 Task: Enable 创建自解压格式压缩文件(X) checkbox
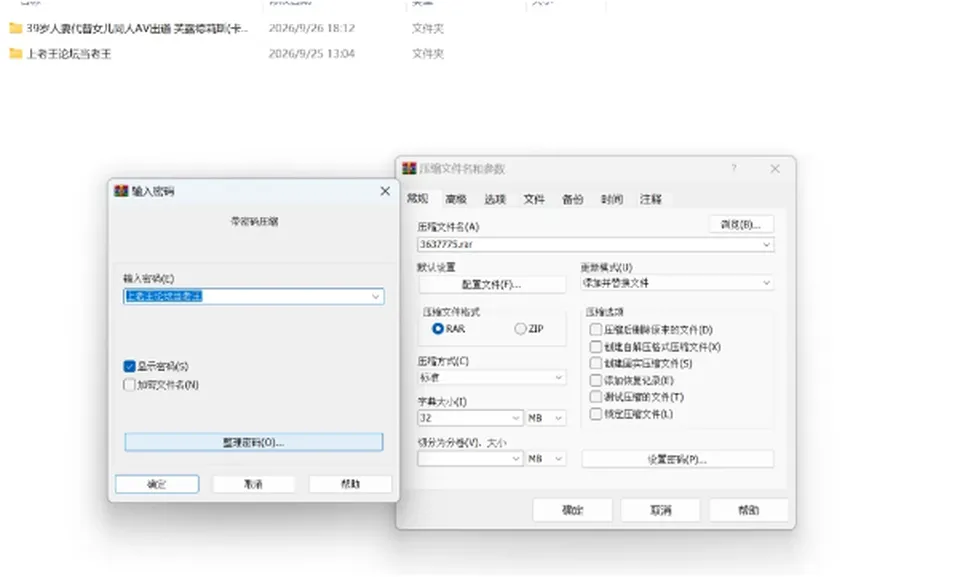[x=596, y=347]
